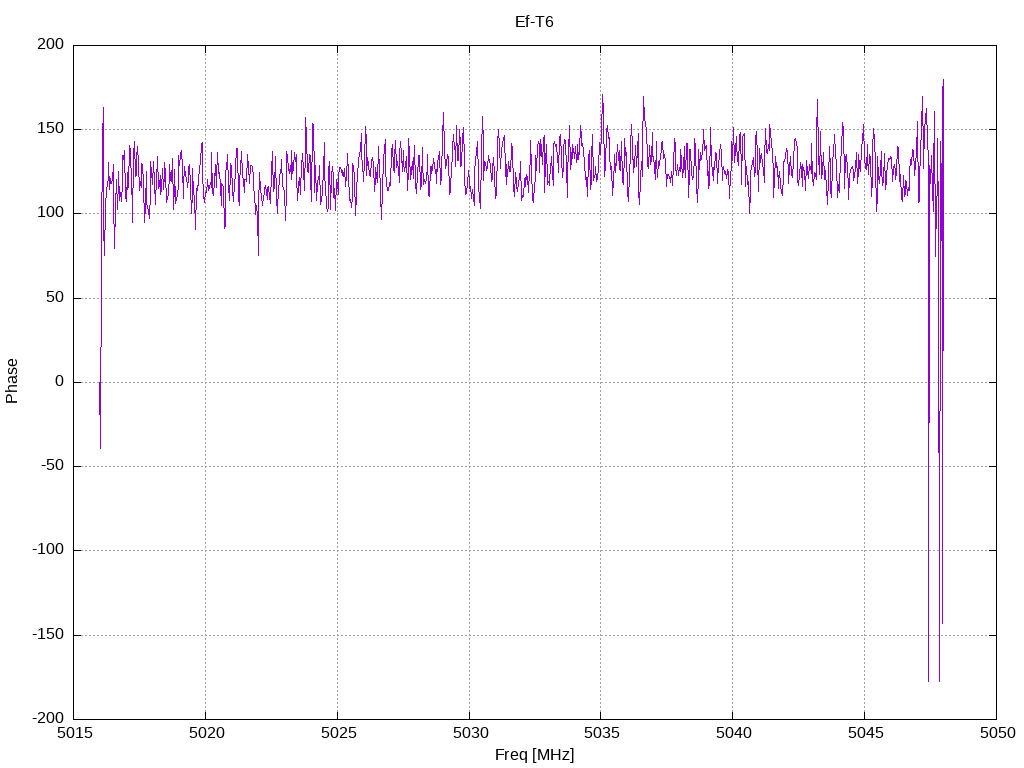Viewport: 1024px width, 768px height.
Task: Click the 0 y-axis tick label
Action: point(61,382)
